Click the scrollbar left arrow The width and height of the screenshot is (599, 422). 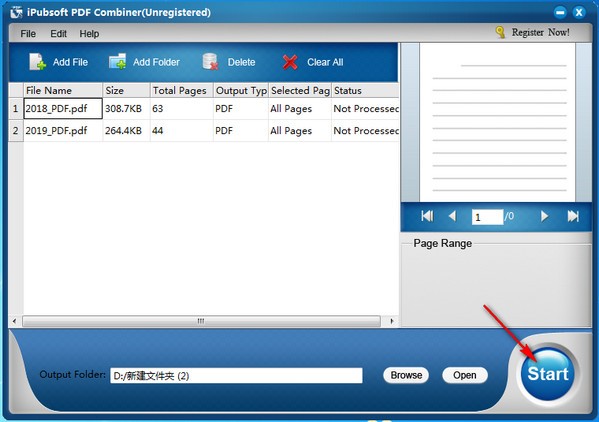coord(15,321)
